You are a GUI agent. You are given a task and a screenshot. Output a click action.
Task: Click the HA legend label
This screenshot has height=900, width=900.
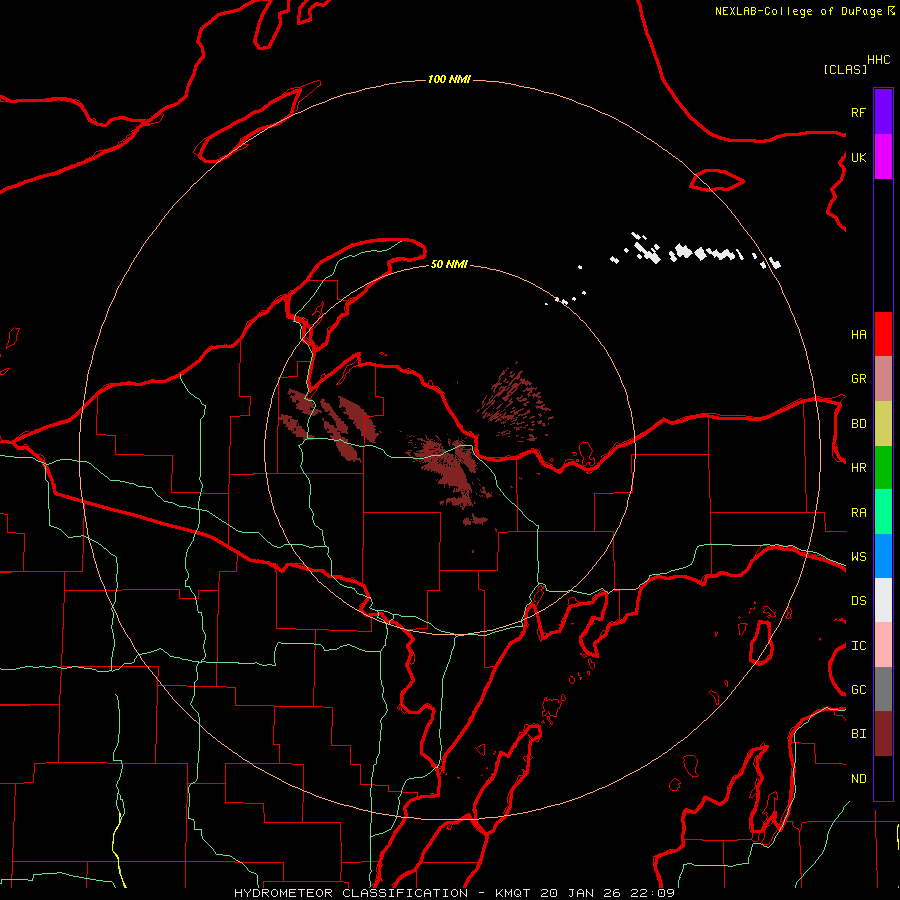tap(858, 334)
